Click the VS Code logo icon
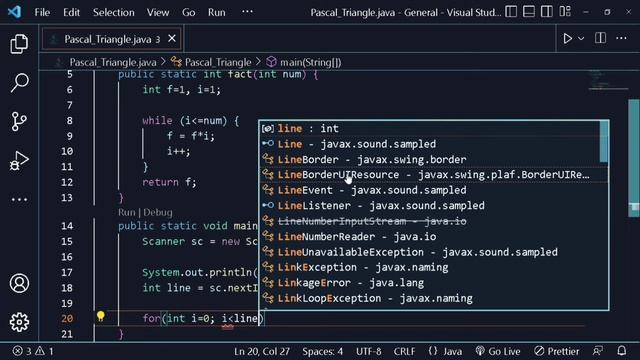Viewport: 640px width, 360px height. click(14, 12)
